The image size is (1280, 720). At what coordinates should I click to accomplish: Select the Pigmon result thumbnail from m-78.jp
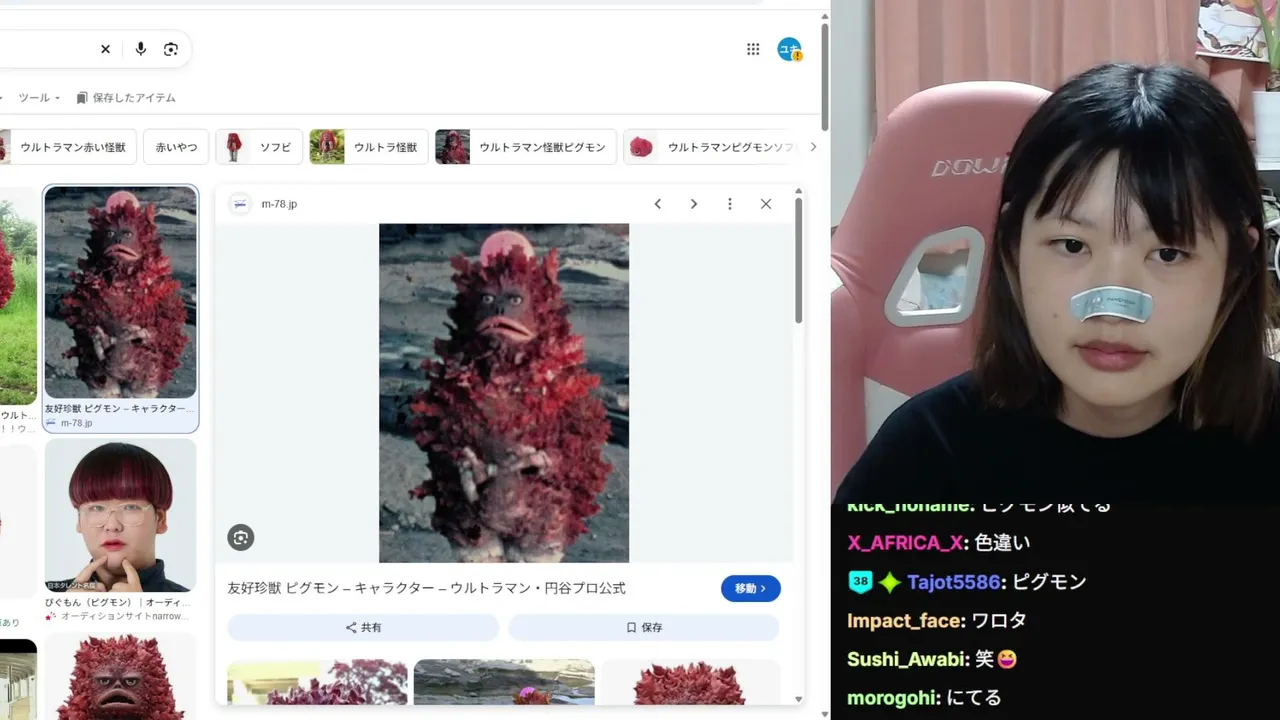(x=121, y=293)
